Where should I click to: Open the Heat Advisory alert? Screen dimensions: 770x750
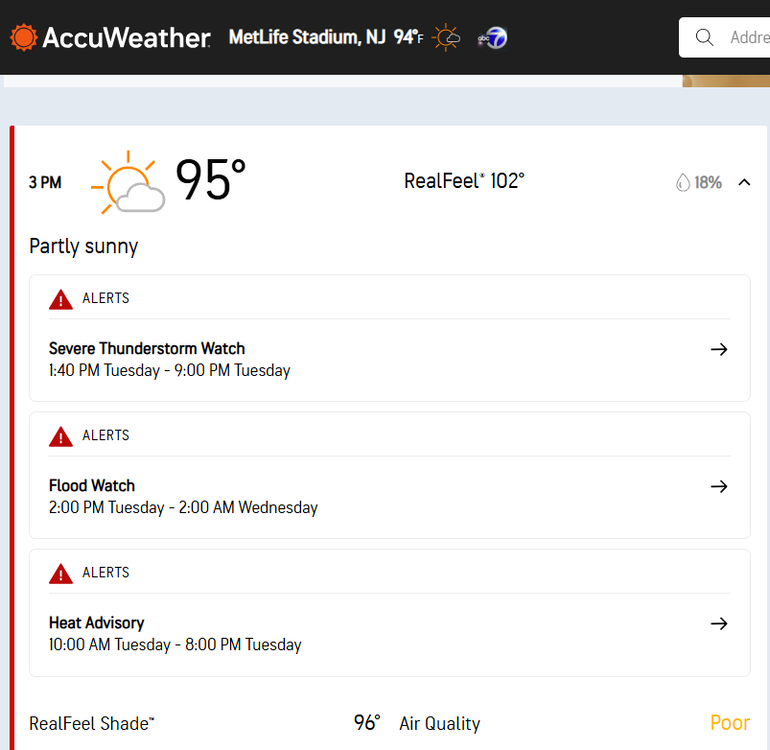click(x=389, y=634)
